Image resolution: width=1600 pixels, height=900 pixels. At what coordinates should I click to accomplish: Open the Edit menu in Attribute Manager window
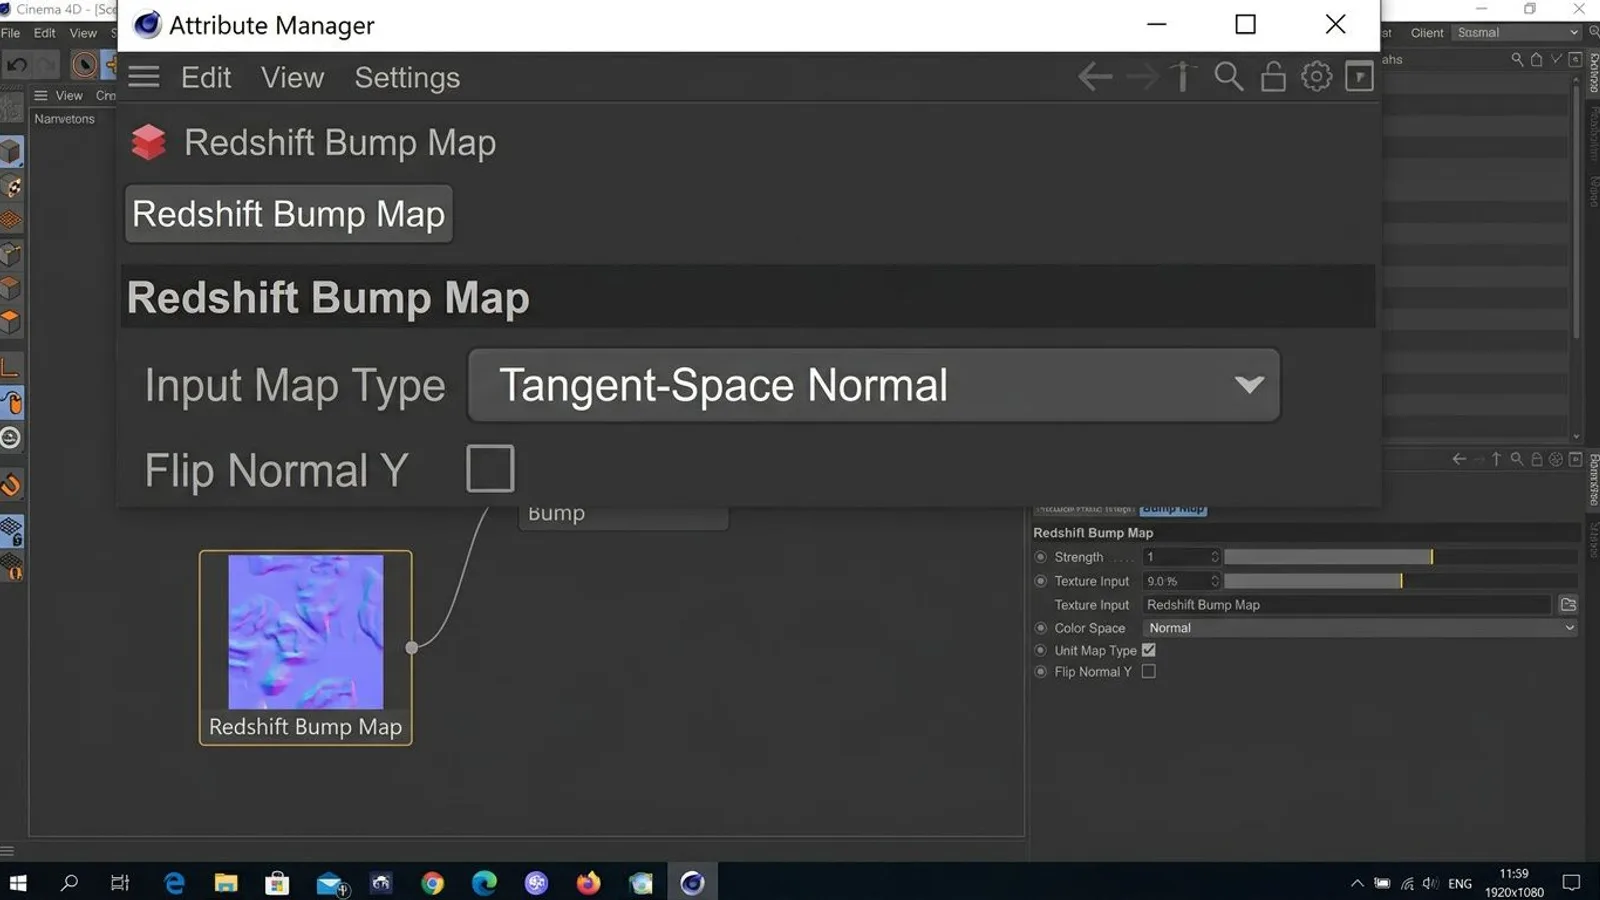(206, 78)
